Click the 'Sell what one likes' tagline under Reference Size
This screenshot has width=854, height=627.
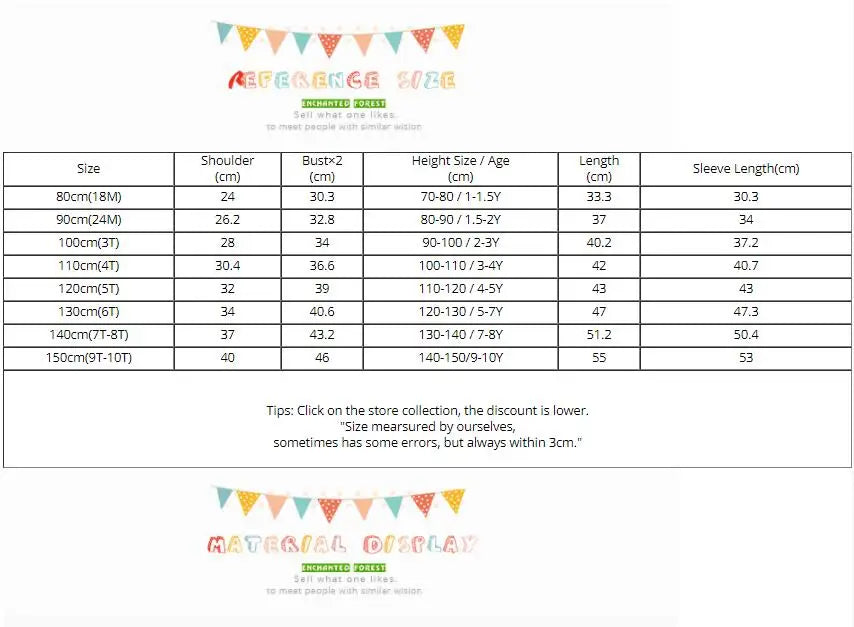[x=343, y=116]
